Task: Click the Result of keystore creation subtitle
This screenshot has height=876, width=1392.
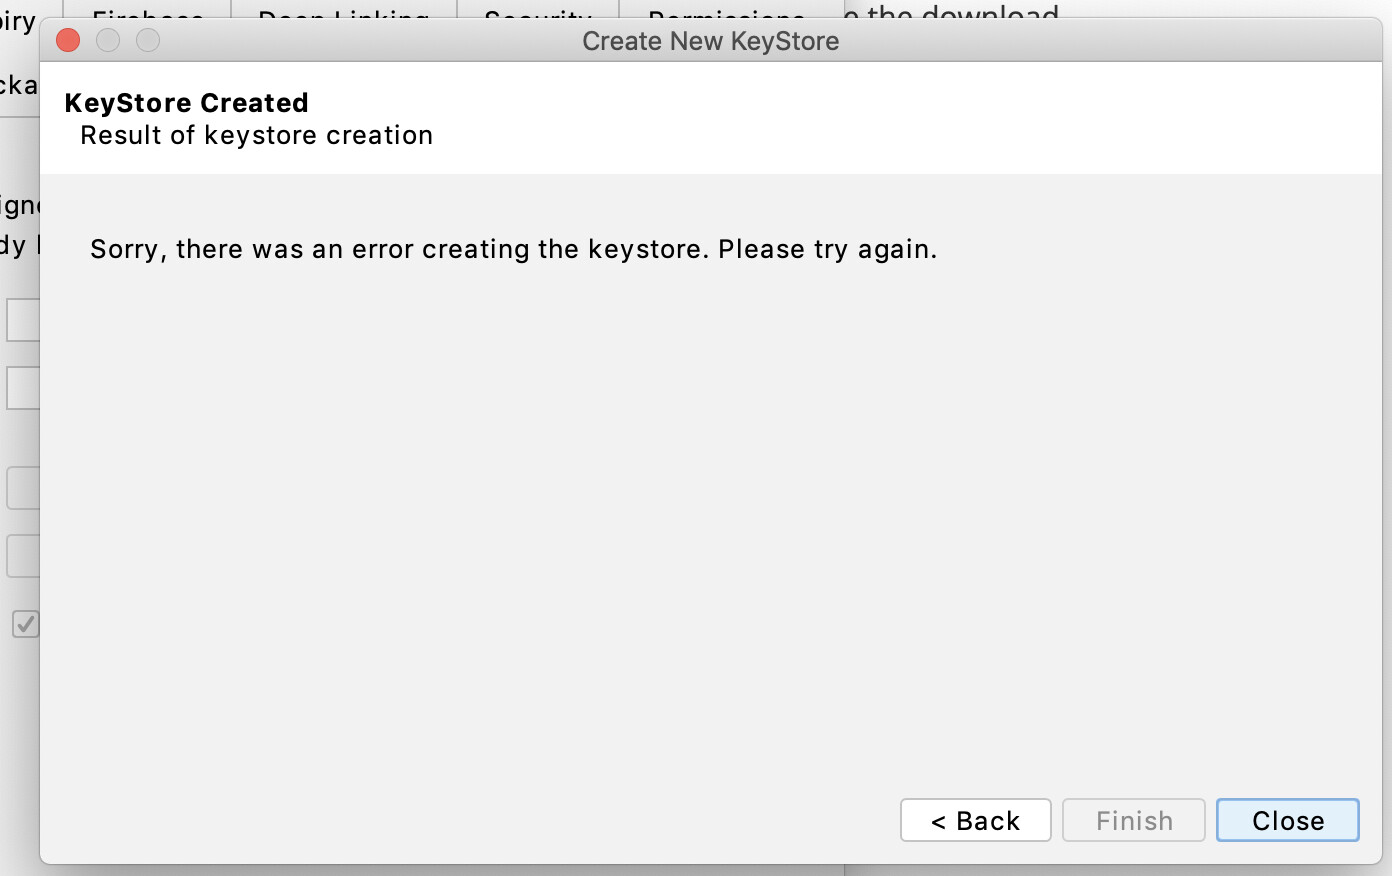Action: pos(256,135)
